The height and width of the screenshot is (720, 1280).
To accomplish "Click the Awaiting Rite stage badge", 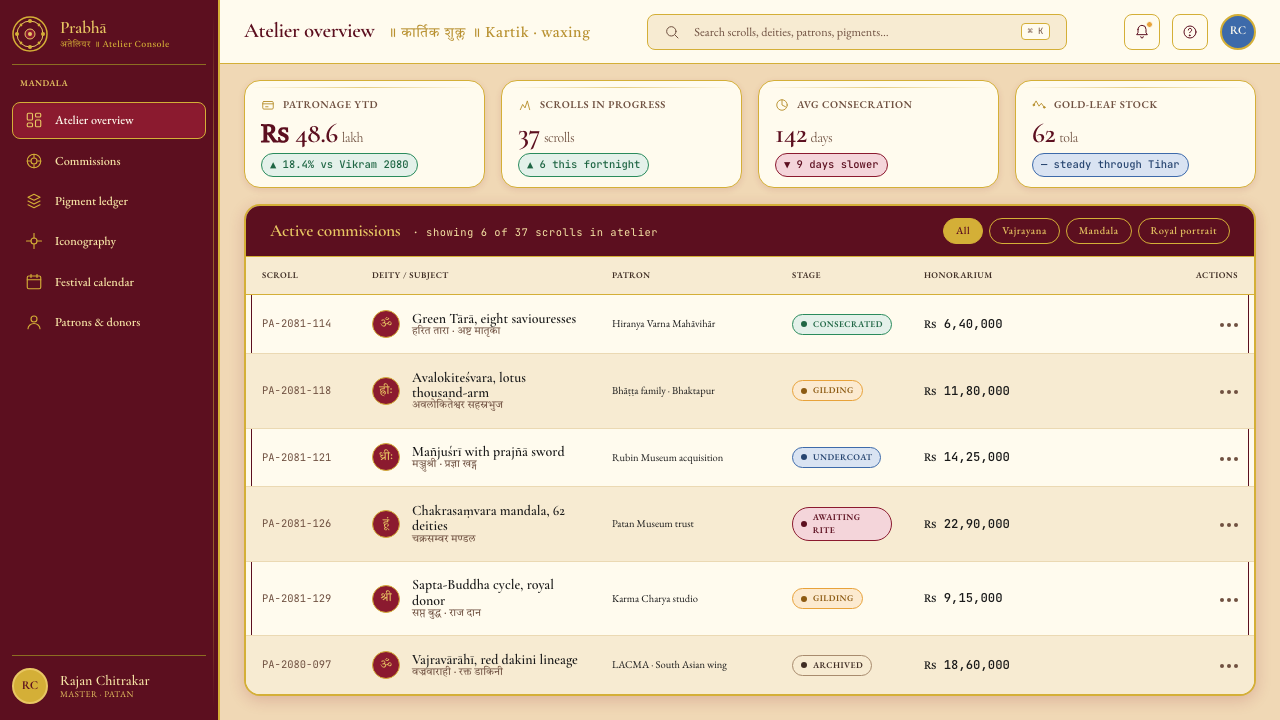I will [x=842, y=524].
